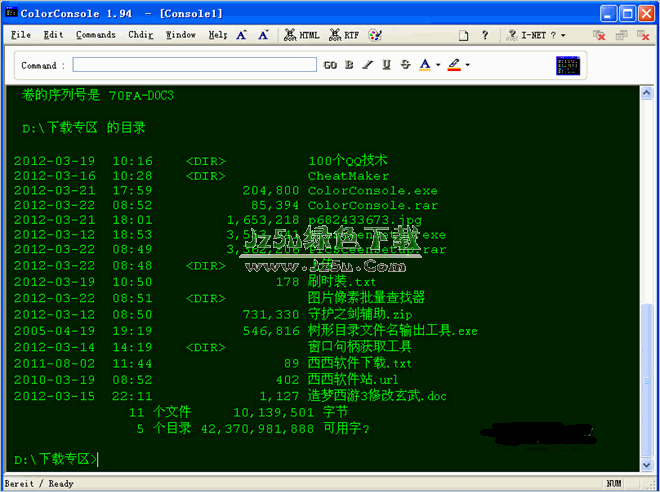Click the new blank page icon
The width and height of the screenshot is (660, 492).
tap(463, 35)
